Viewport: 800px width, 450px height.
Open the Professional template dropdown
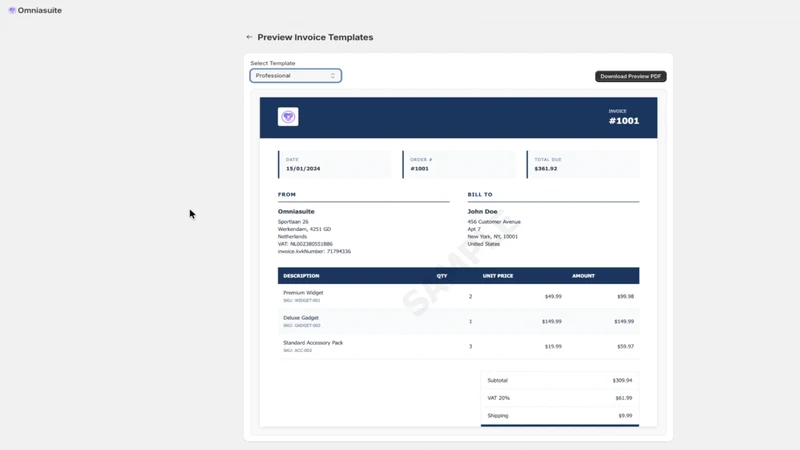(x=295, y=76)
